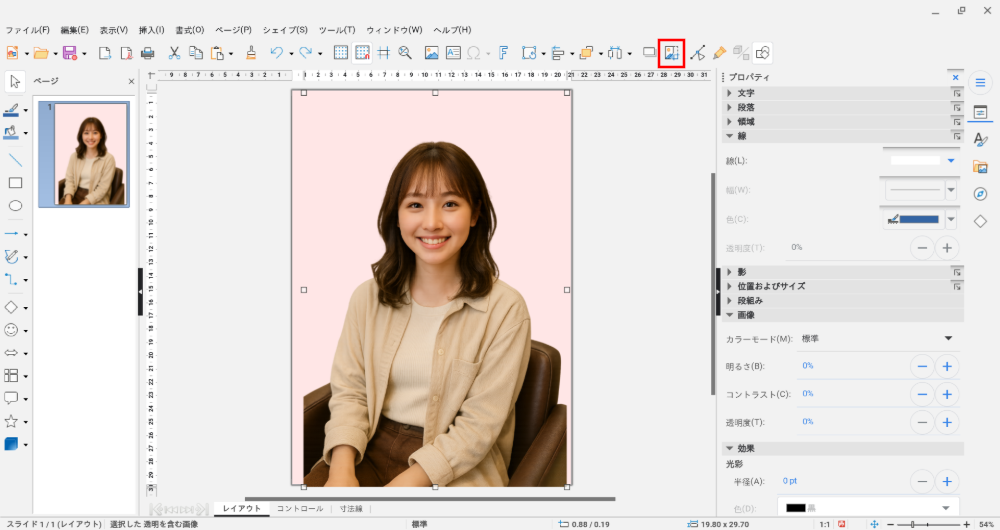Pick the Select arrow tool
This screenshot has width=1000, height=530.
click(15, 82)
